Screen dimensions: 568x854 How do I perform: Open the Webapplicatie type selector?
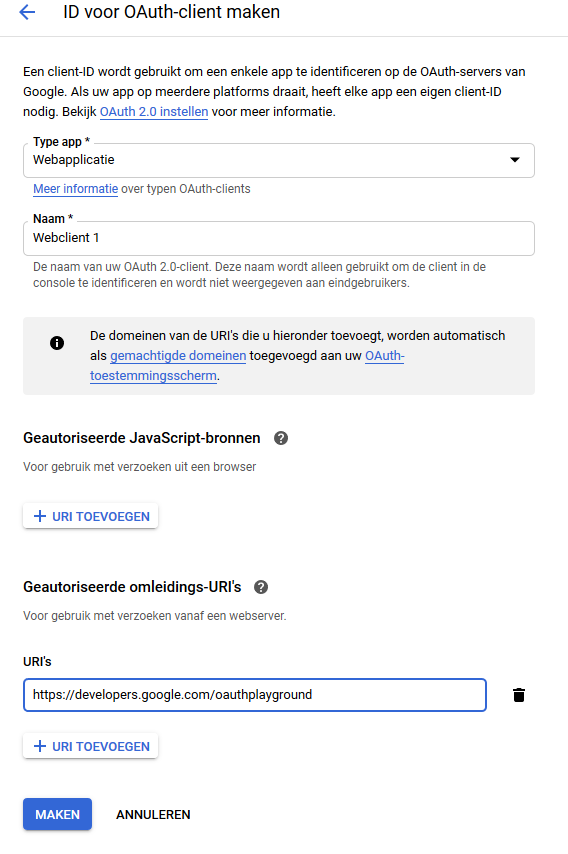279,160
